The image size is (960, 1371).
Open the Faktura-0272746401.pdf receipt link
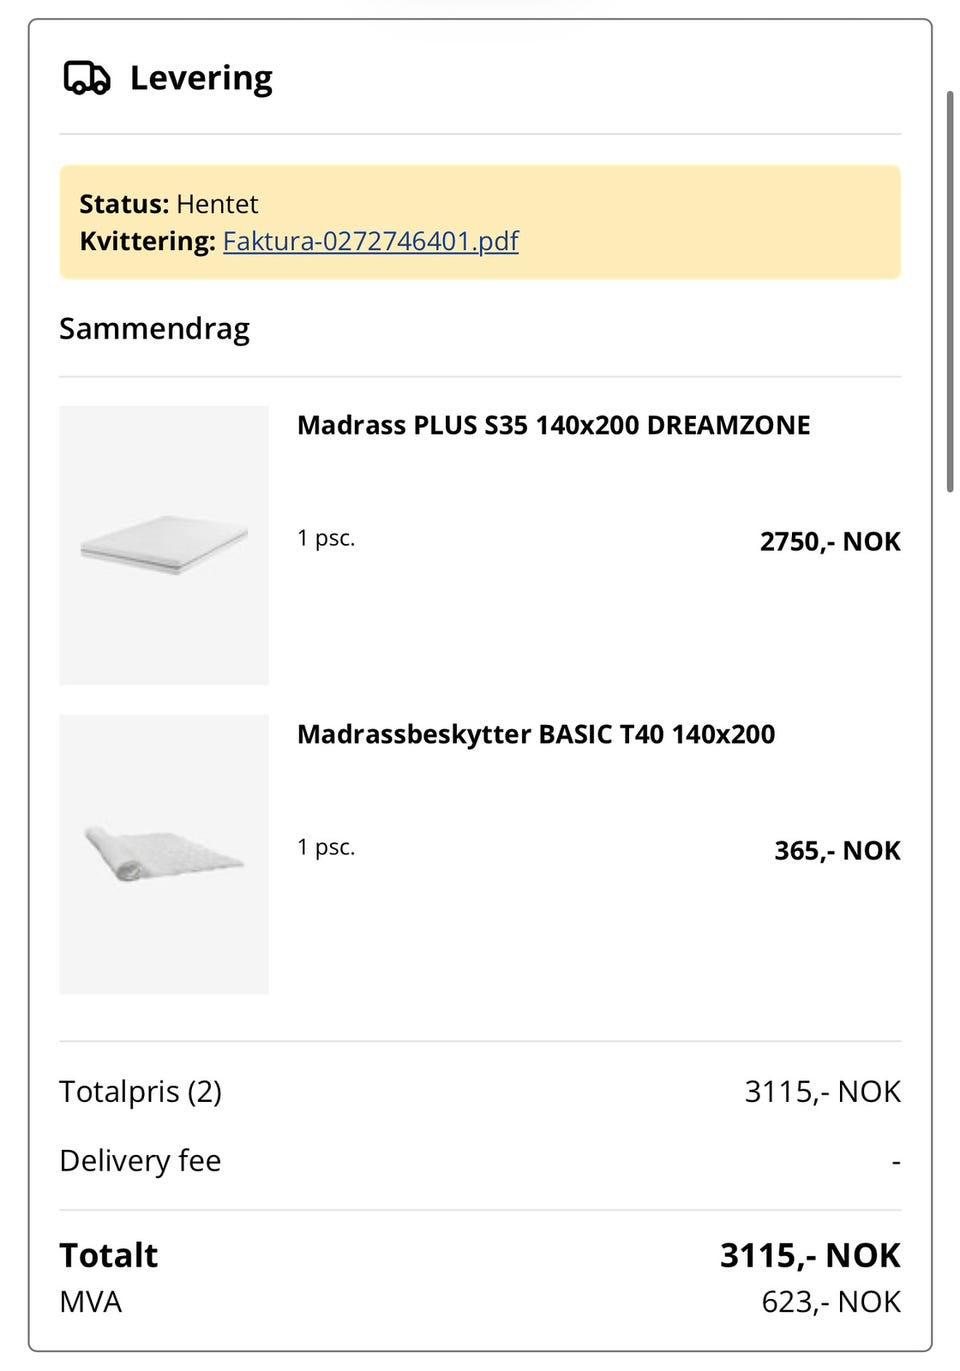(370, 241)
